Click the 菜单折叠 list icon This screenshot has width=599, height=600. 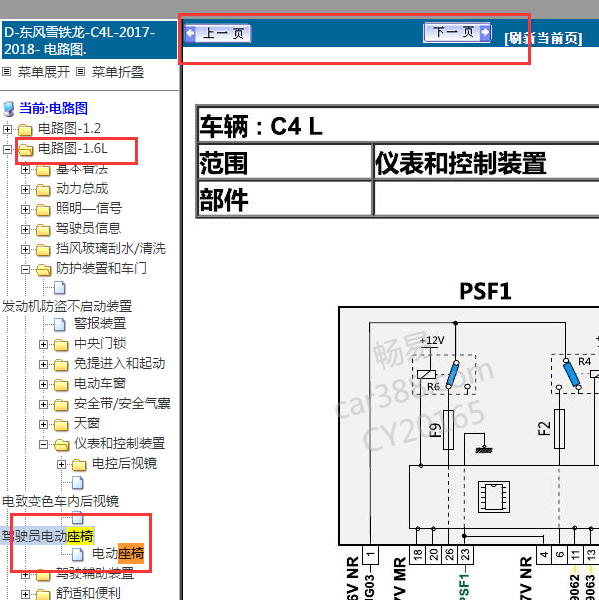point(80,72)
